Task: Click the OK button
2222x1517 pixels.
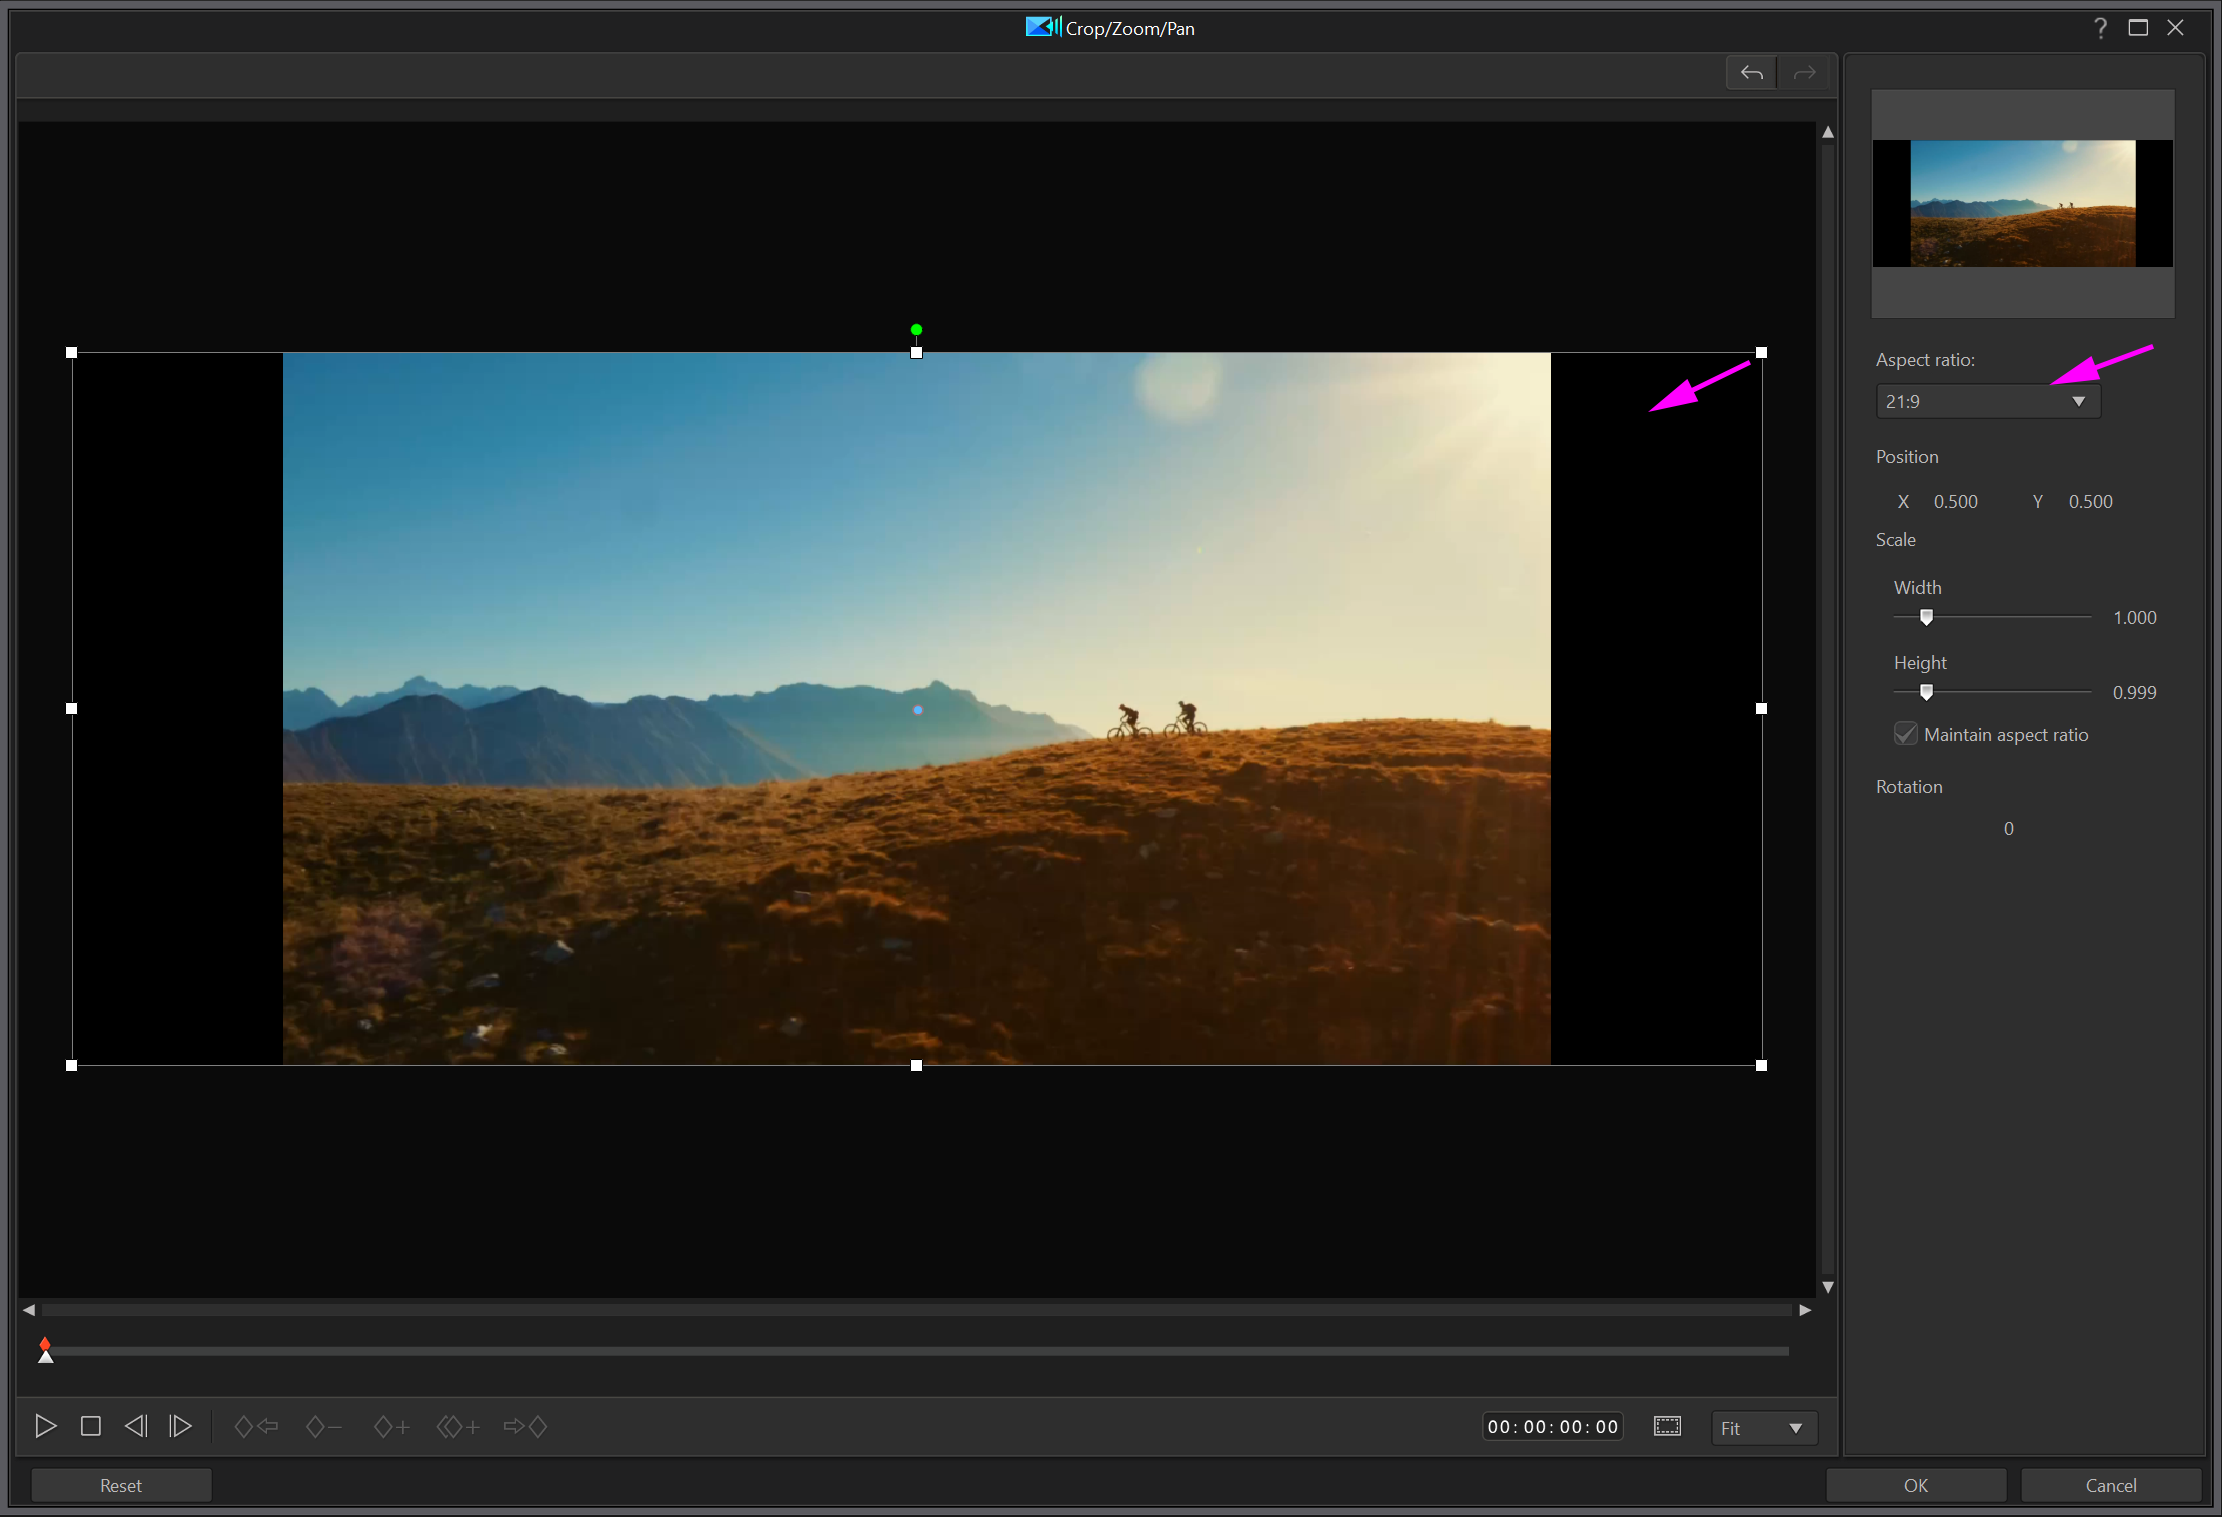Action: click(x=1915, y=1485)
